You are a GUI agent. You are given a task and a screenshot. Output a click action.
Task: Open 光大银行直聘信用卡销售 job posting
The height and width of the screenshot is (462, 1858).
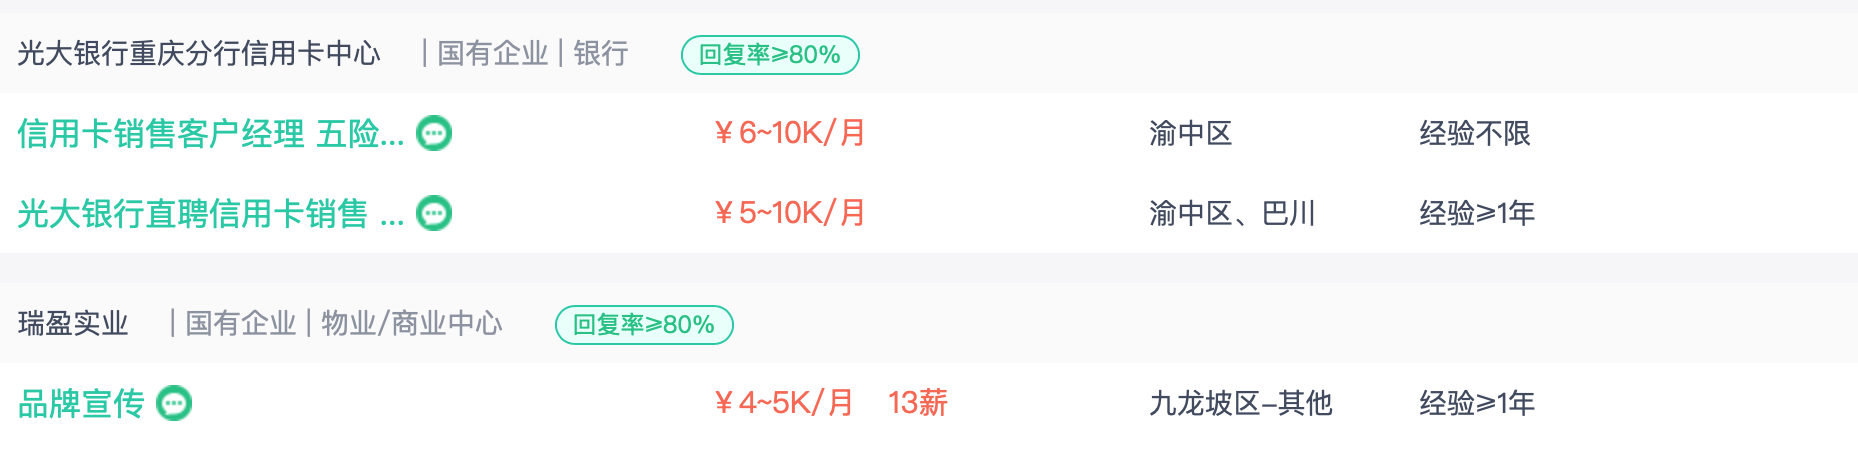click(x=211, y=213)
